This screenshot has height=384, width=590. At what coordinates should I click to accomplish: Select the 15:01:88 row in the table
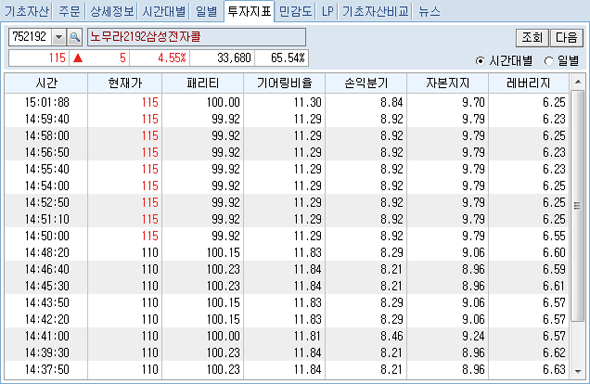point(288,102)
